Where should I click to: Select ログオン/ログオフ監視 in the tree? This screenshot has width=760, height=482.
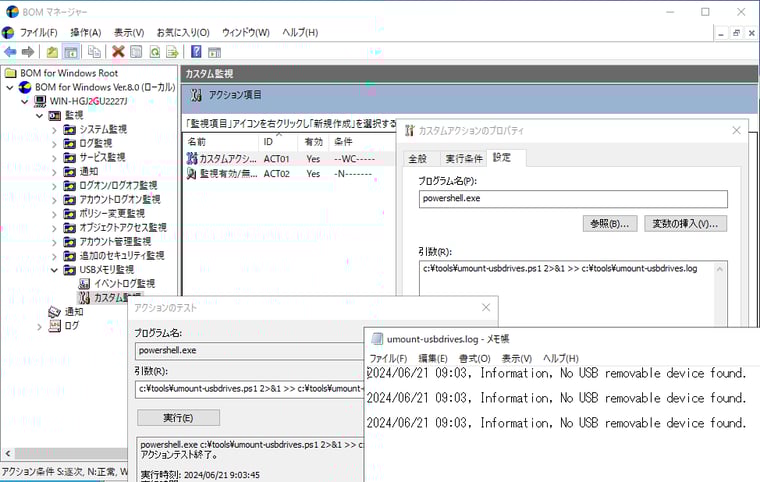tap(118, 186)
